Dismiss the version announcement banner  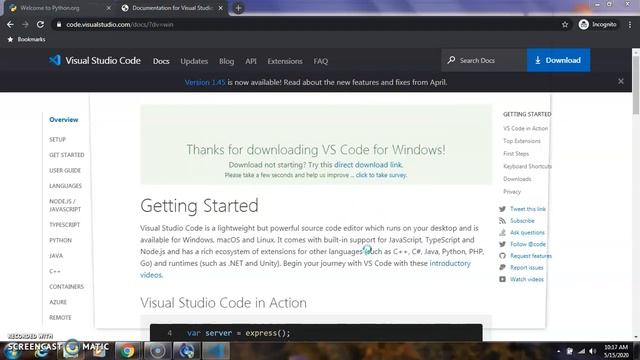[621, 82]
